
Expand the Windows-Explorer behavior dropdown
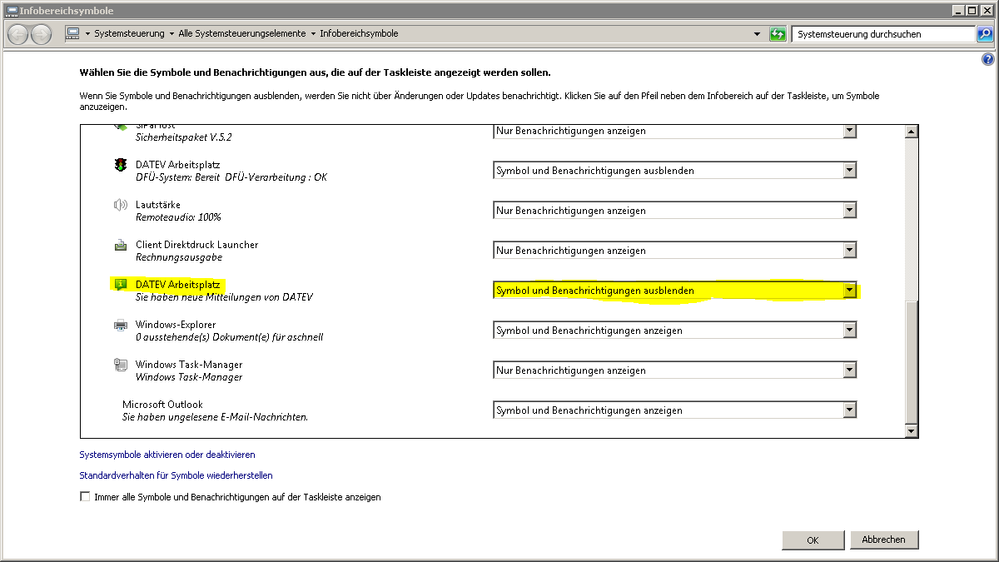[x=849, y=331]
